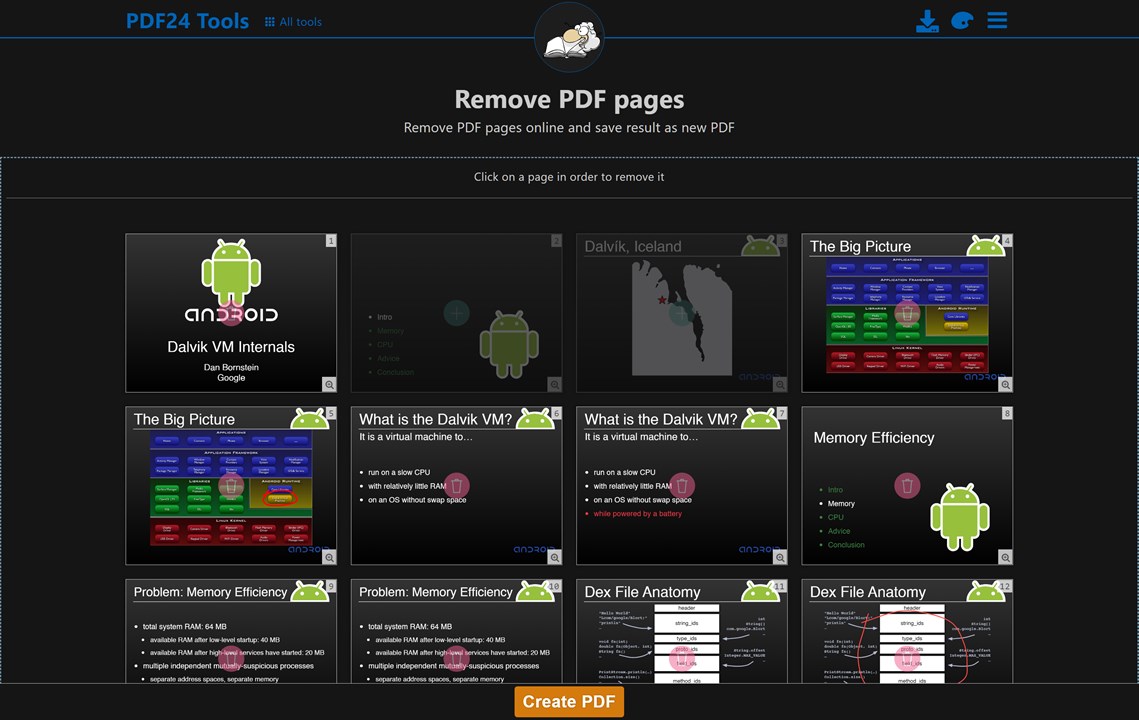Select the Dalvik VM Internals title page thumbnail
The image size is (1139, 720).
point(231,313)
